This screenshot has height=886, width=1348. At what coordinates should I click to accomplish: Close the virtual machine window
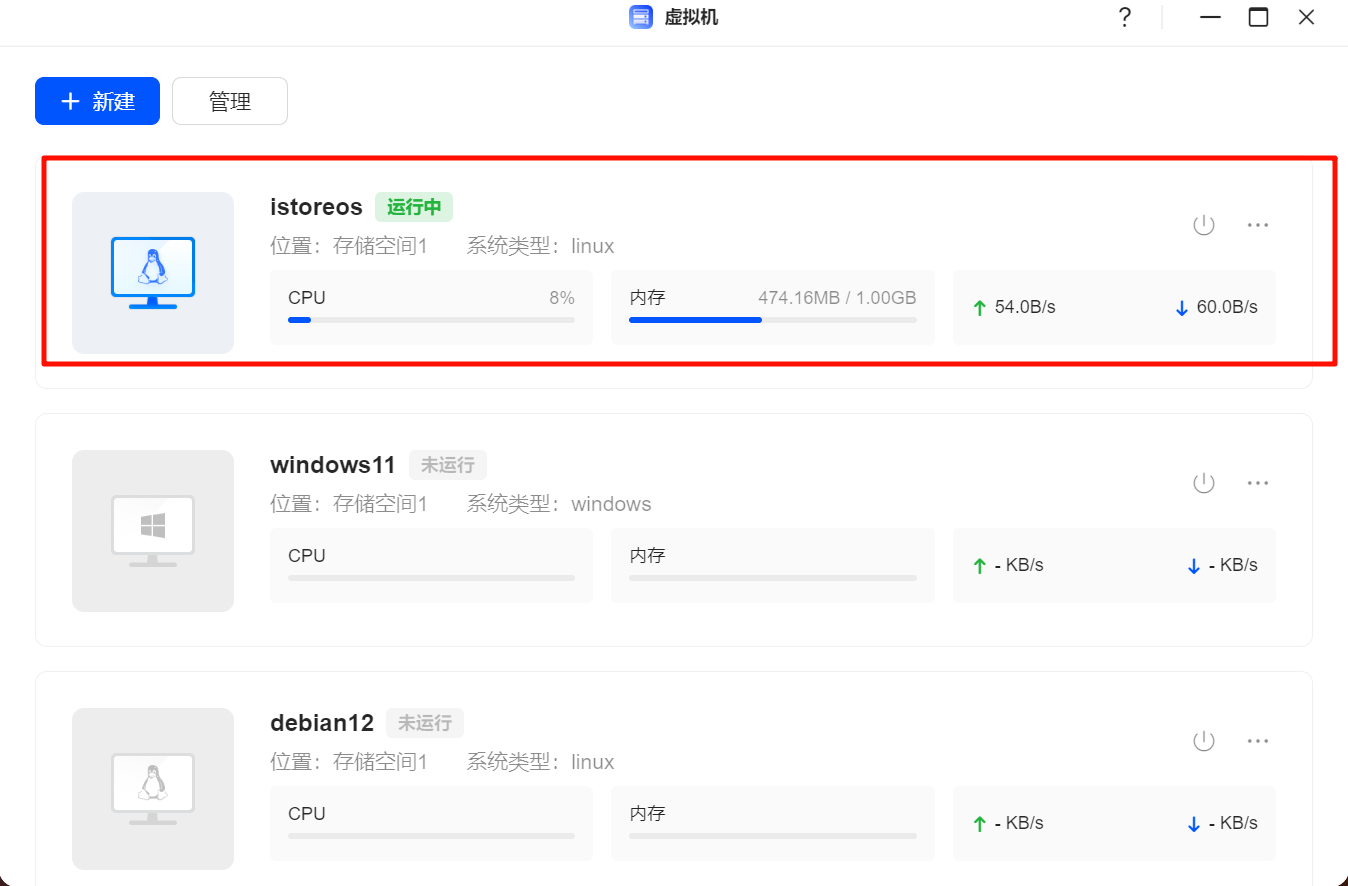pos(1306,17)
